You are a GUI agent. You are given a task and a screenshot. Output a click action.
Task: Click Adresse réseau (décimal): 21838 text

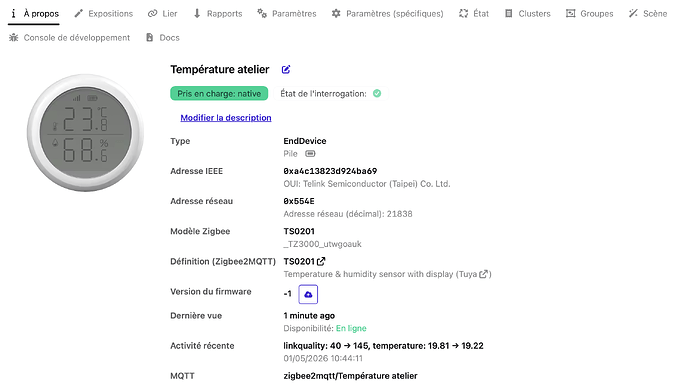(348, 214)
